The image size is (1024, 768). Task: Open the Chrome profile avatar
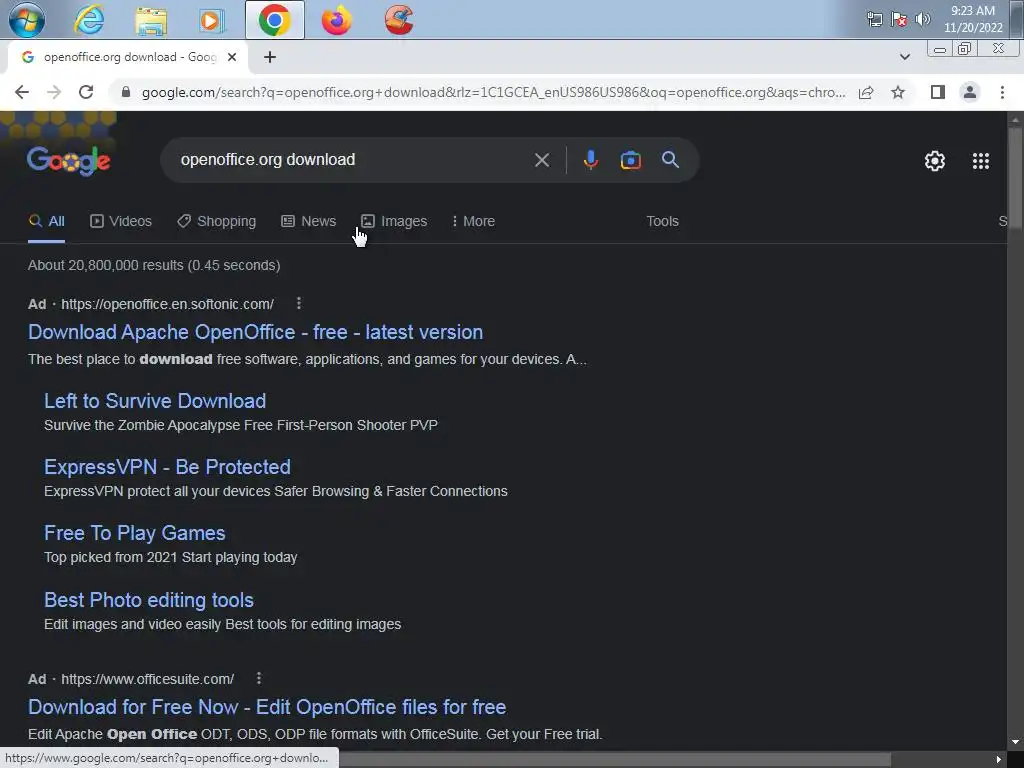click(970, 92)
